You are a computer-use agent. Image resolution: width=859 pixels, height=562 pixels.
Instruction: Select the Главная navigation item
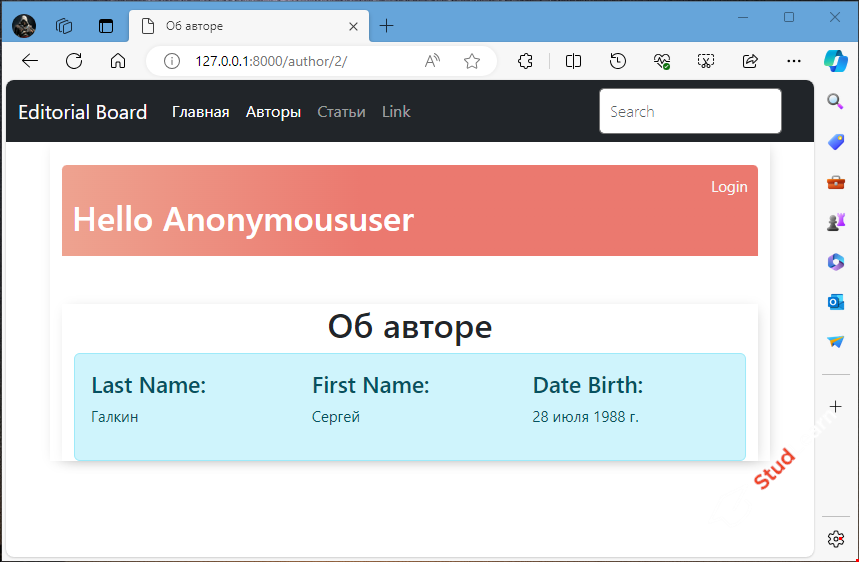pos(200,112)
